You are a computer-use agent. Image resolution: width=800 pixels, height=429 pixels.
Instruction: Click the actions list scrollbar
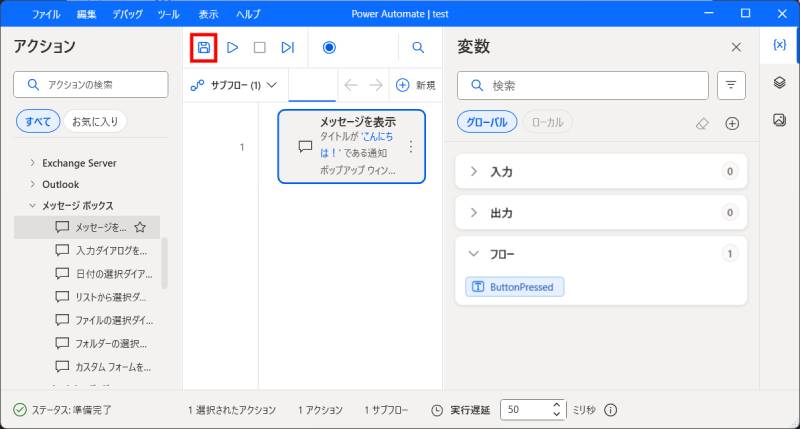click(x=164, y=263)
